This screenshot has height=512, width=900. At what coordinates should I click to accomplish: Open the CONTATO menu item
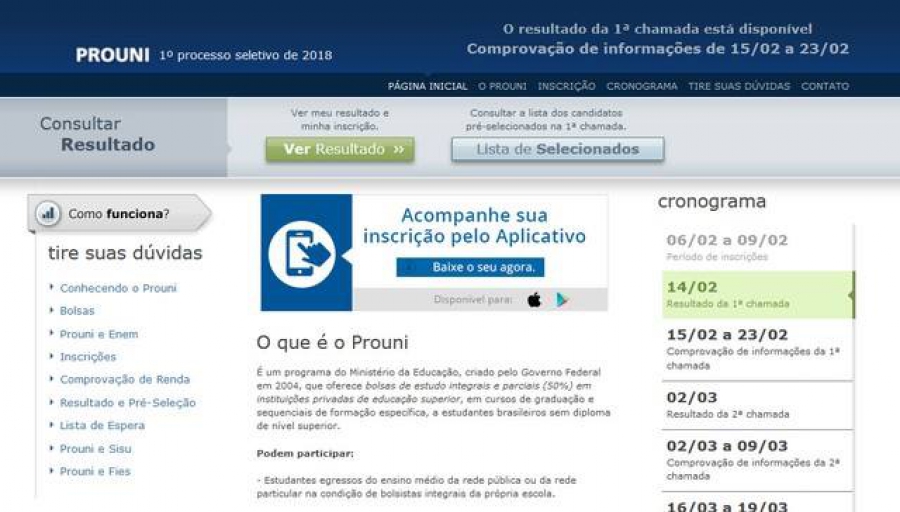coord(825,86)
